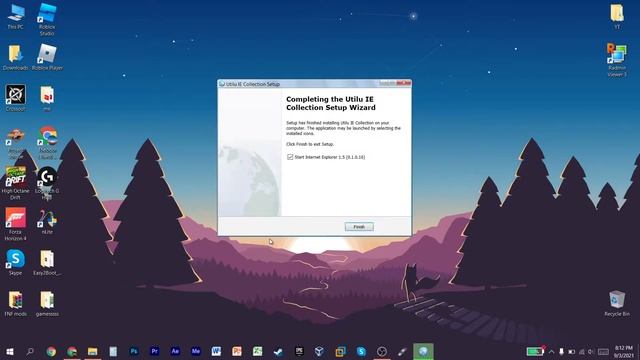Close the Utilu IE Collection Setup window
Screen dimensions: 640x360
(404, 83)
